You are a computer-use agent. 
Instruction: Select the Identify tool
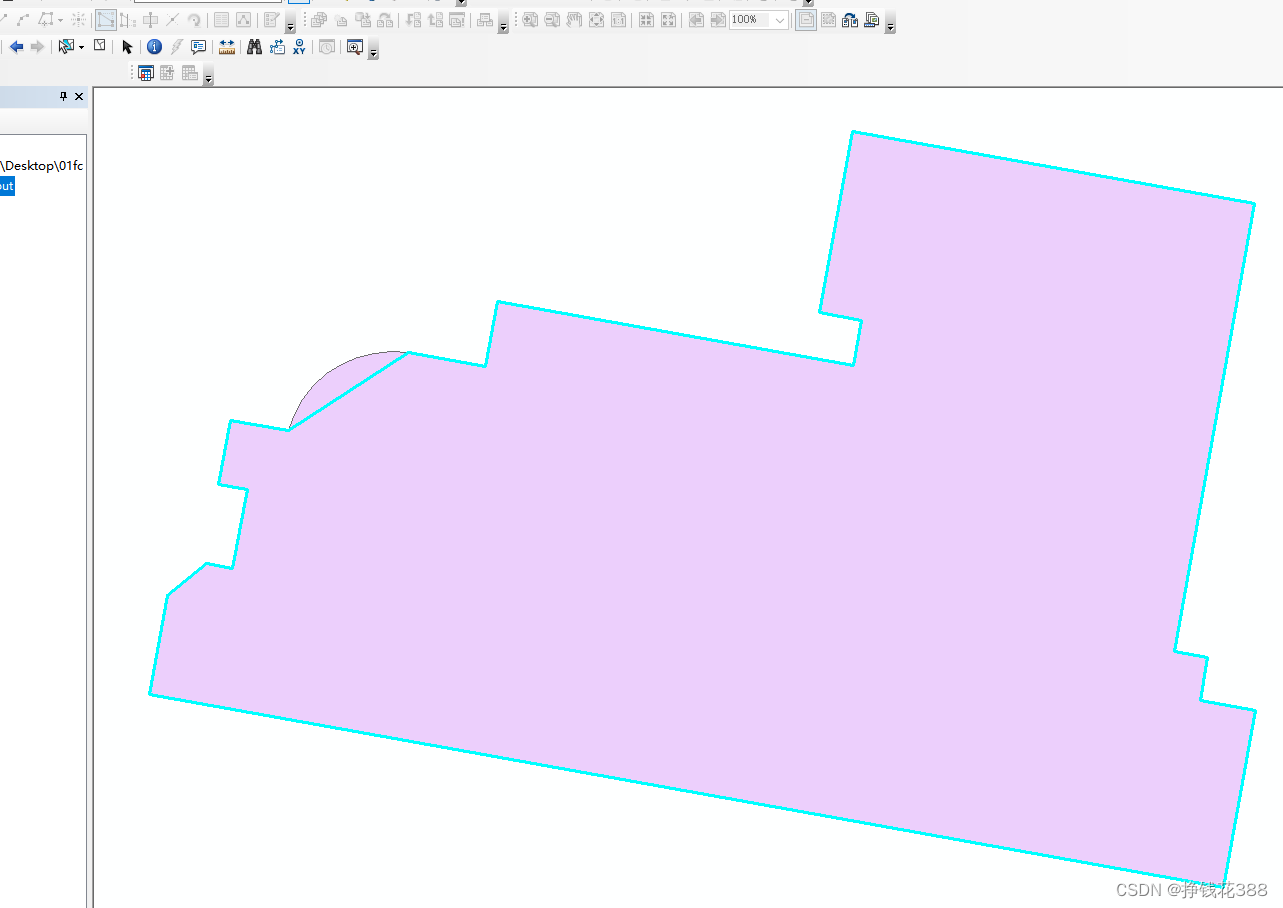click(x=154, y=46)
